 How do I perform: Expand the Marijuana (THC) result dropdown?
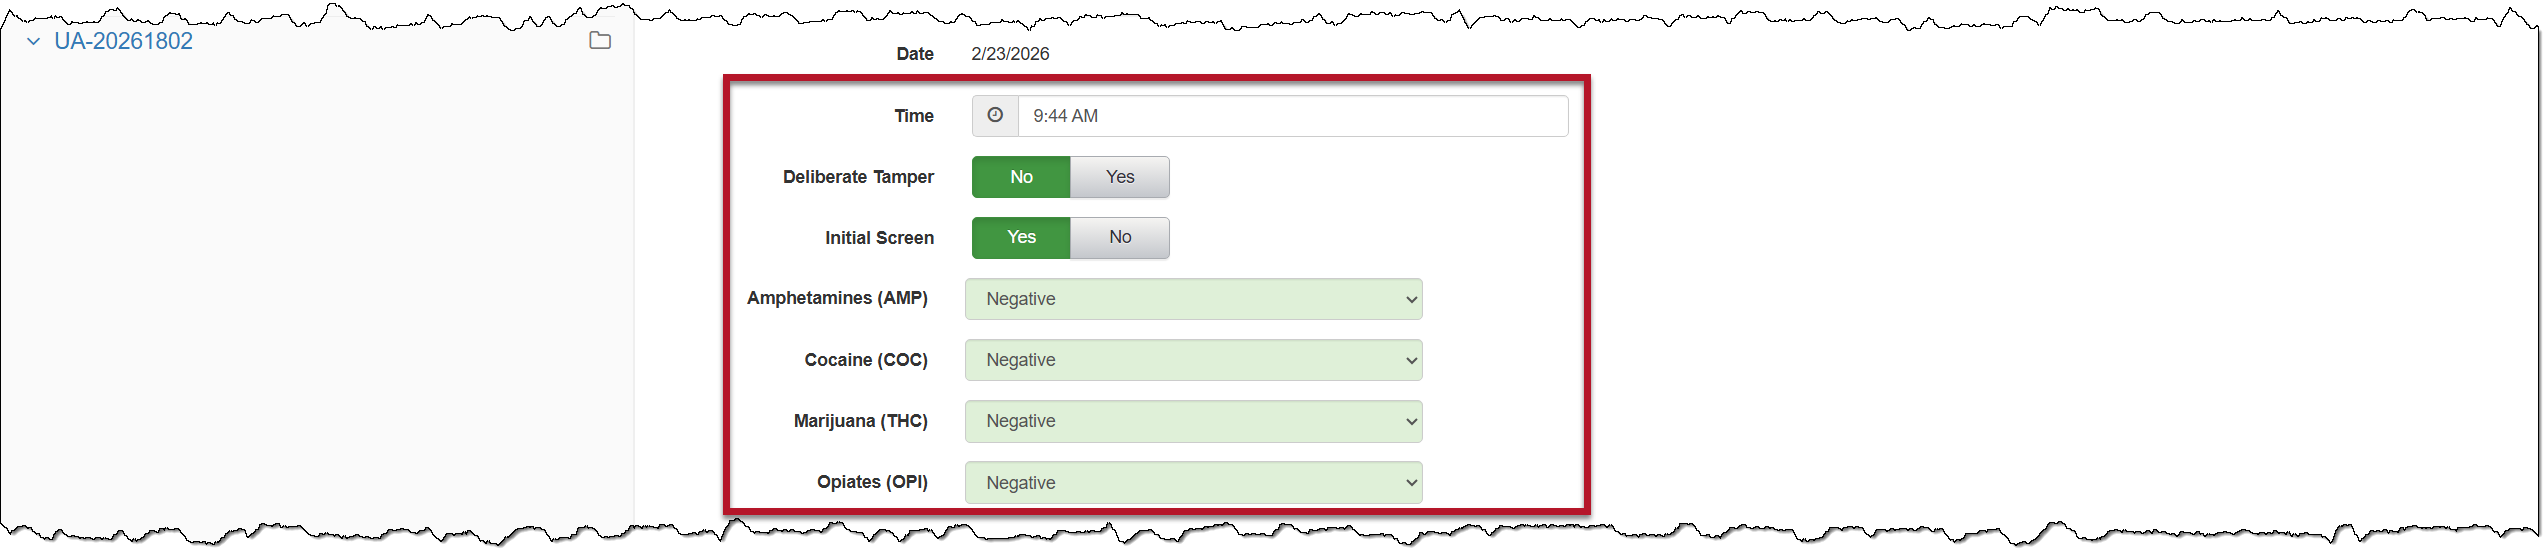1193,421
